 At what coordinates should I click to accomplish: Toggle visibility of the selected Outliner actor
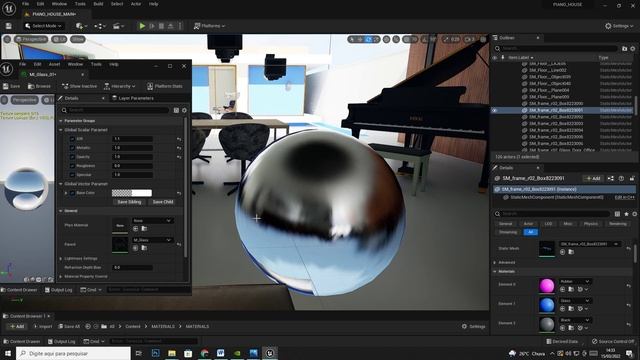[x=495, y=110]
